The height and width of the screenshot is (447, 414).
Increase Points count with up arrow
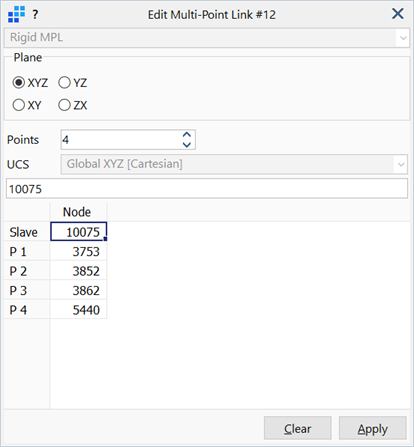click(x=187, y=135)
